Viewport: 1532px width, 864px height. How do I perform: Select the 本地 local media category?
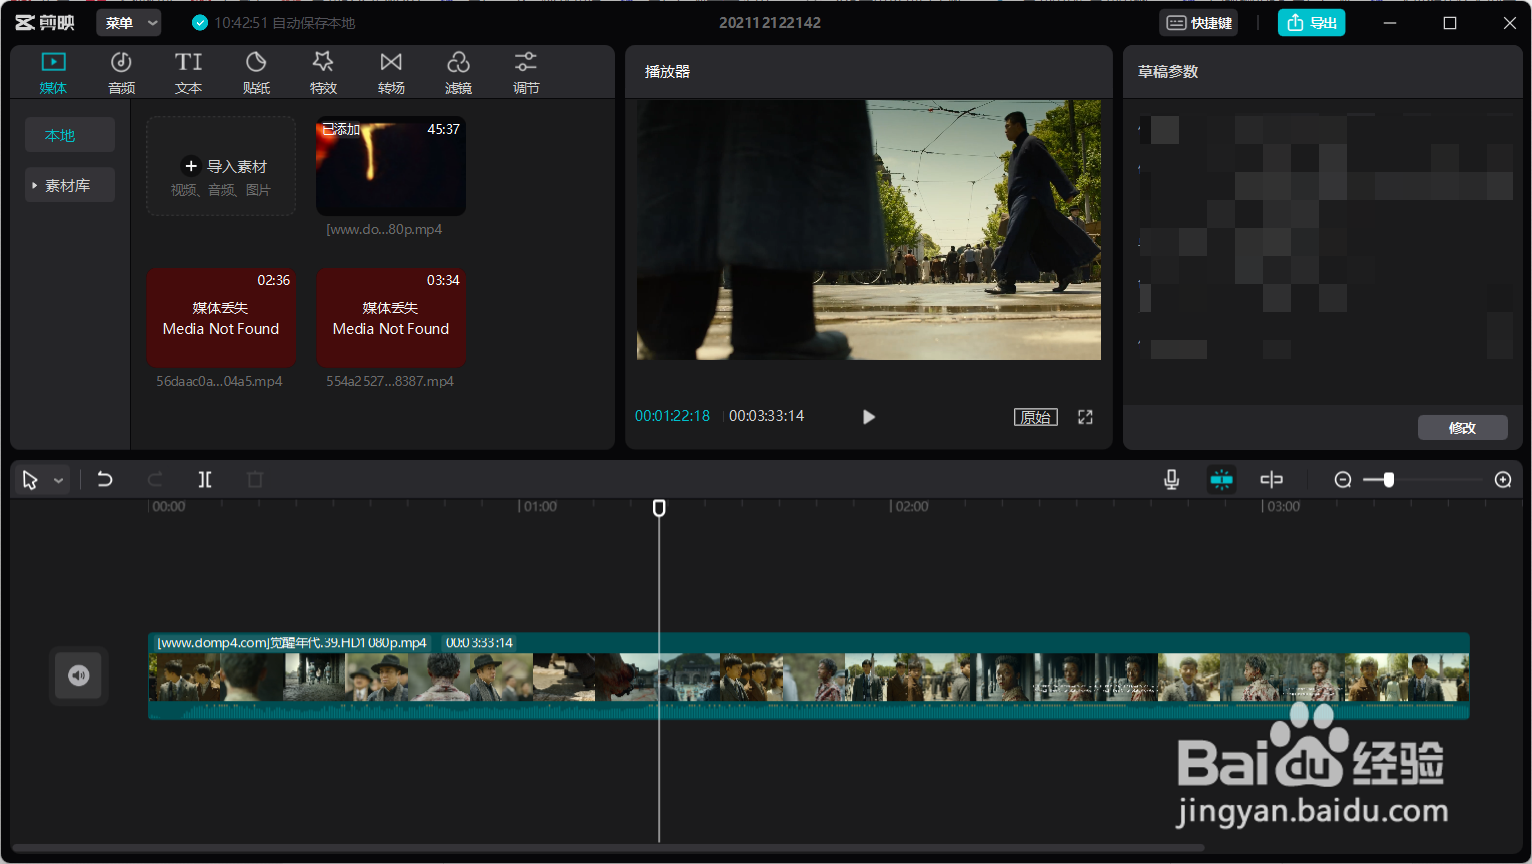click(70, 135)
